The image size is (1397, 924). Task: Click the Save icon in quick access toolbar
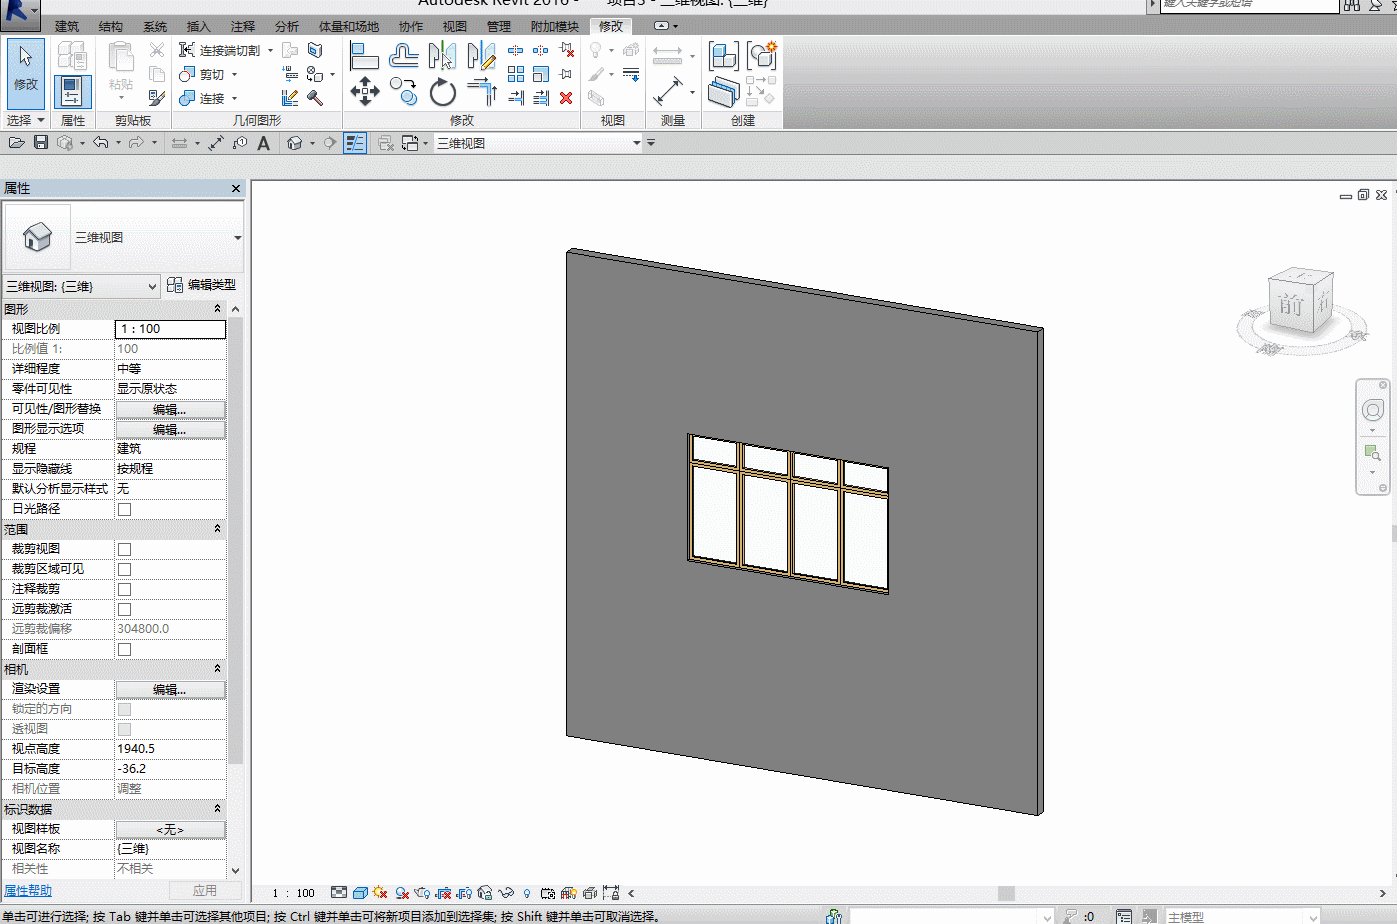pos(41,143)
